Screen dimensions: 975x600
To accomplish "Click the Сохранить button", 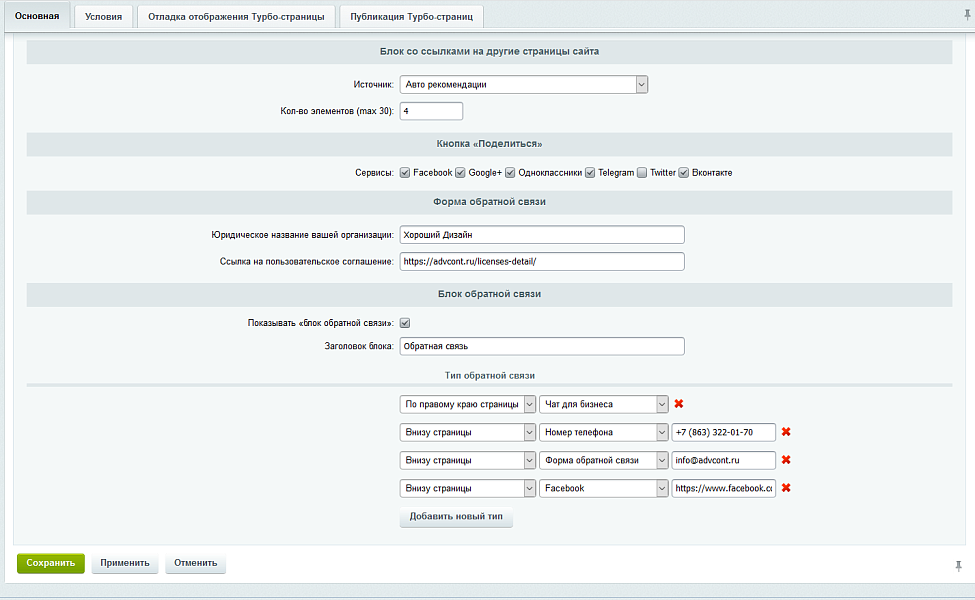I will [x=51, y=563].
